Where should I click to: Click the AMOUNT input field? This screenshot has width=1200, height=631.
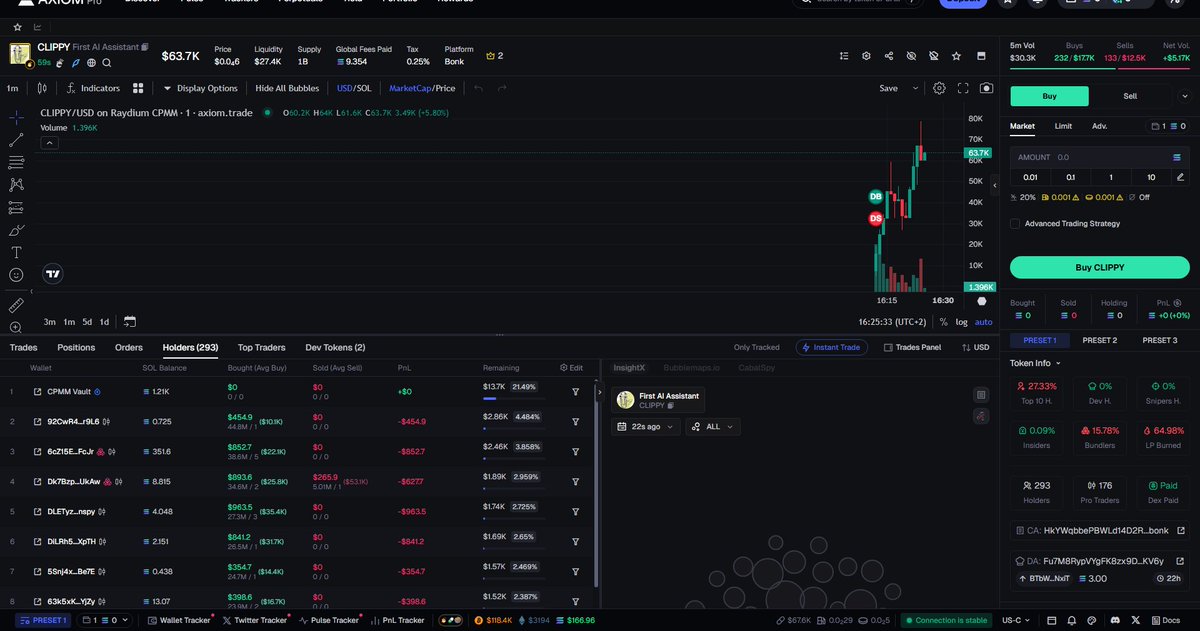tap(1100, 157)
